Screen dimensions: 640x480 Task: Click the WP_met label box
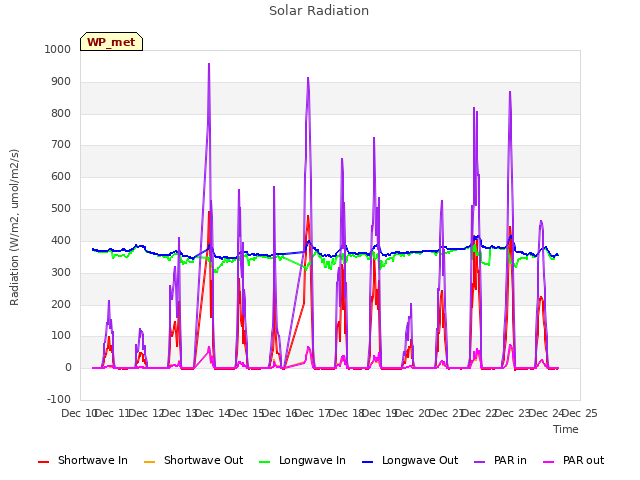(111, 42)
